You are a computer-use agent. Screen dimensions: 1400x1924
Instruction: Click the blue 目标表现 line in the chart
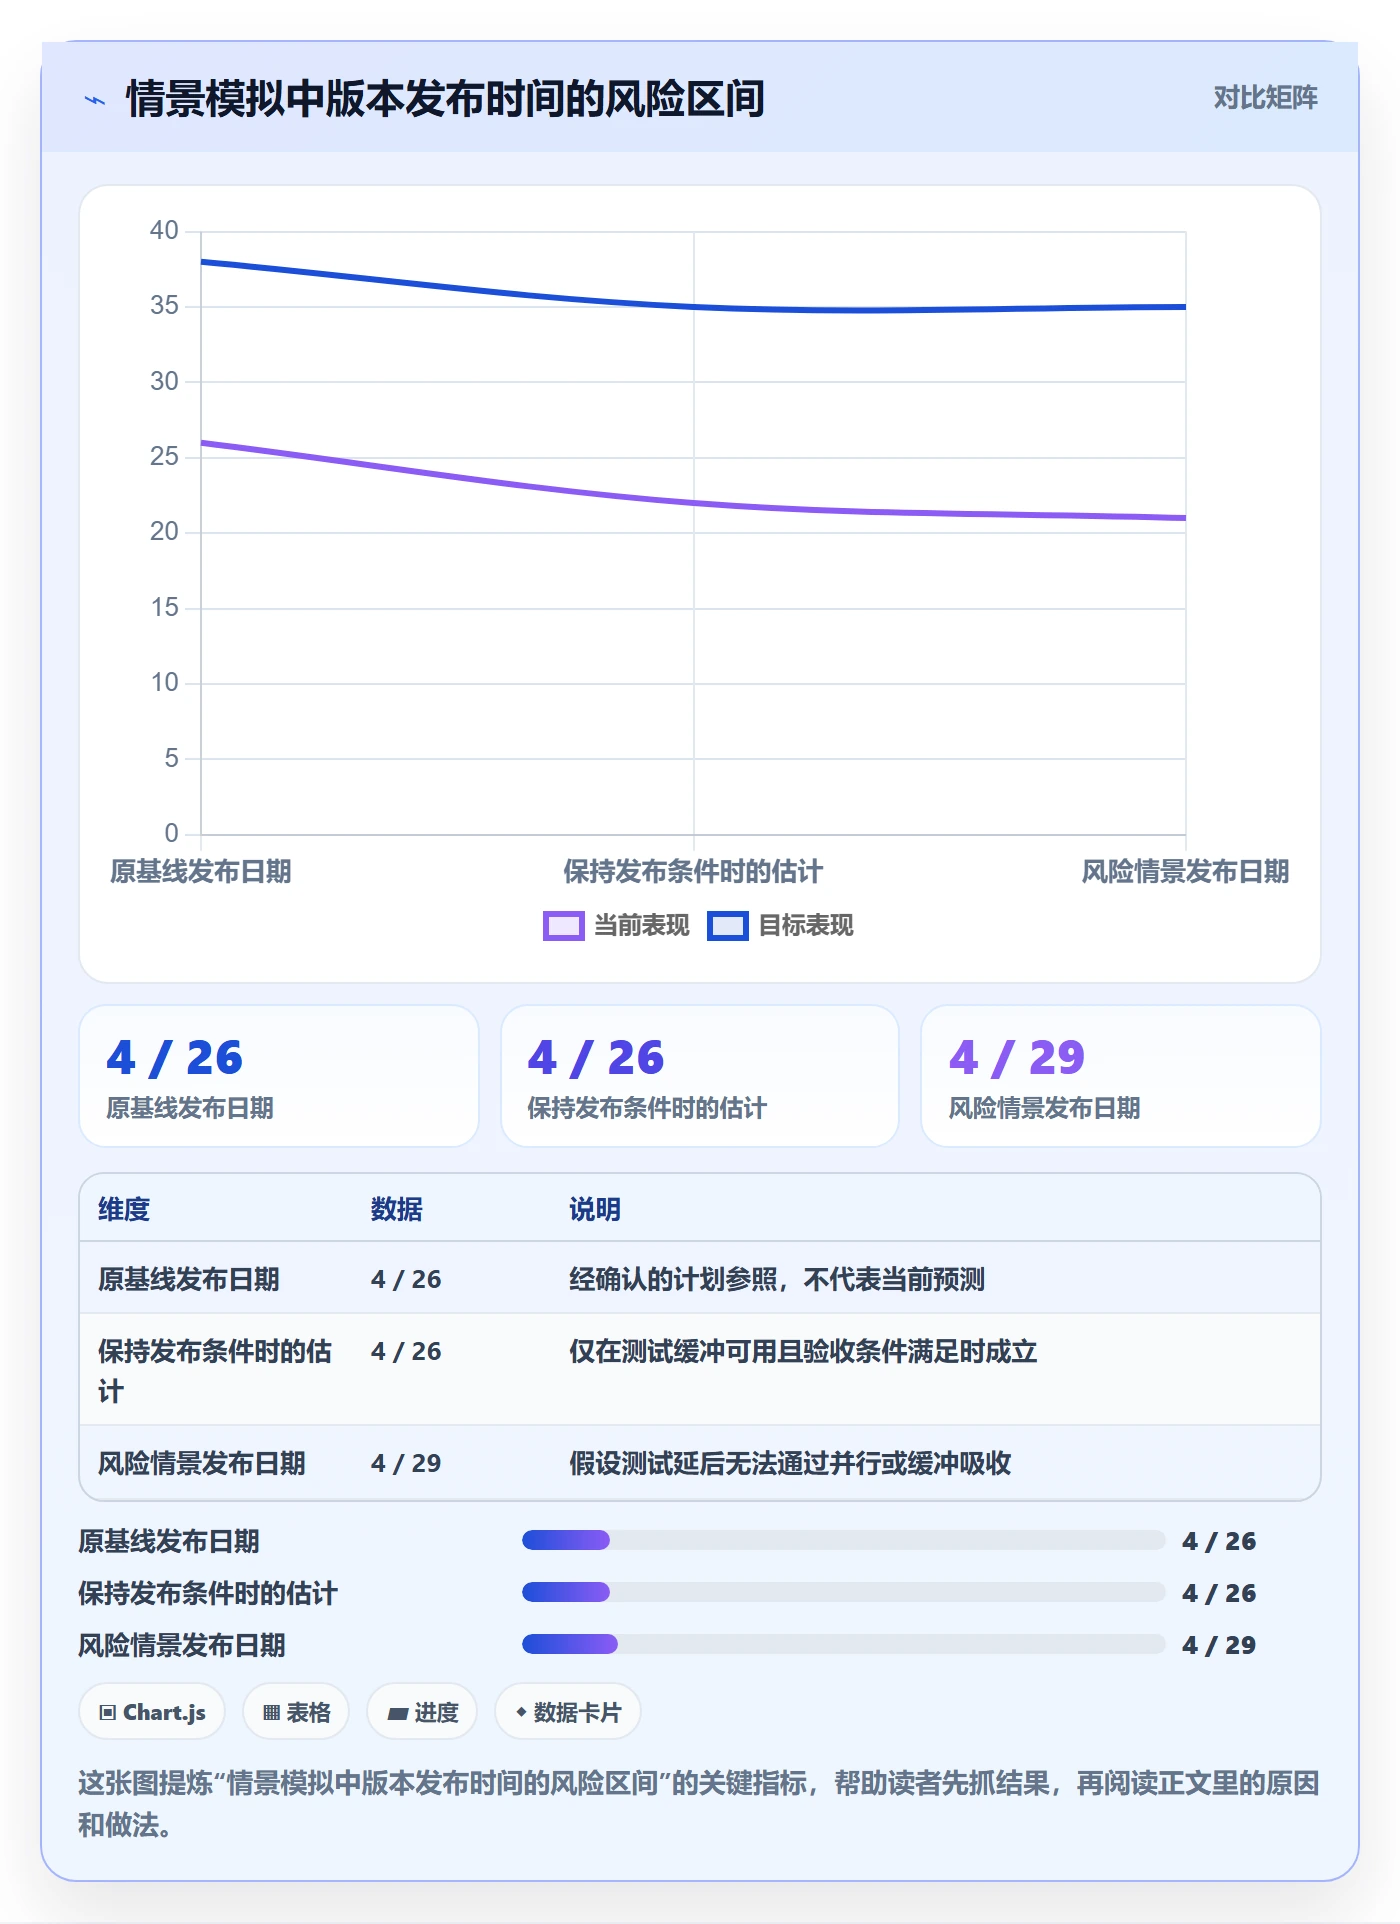click(x=693, y=307)
